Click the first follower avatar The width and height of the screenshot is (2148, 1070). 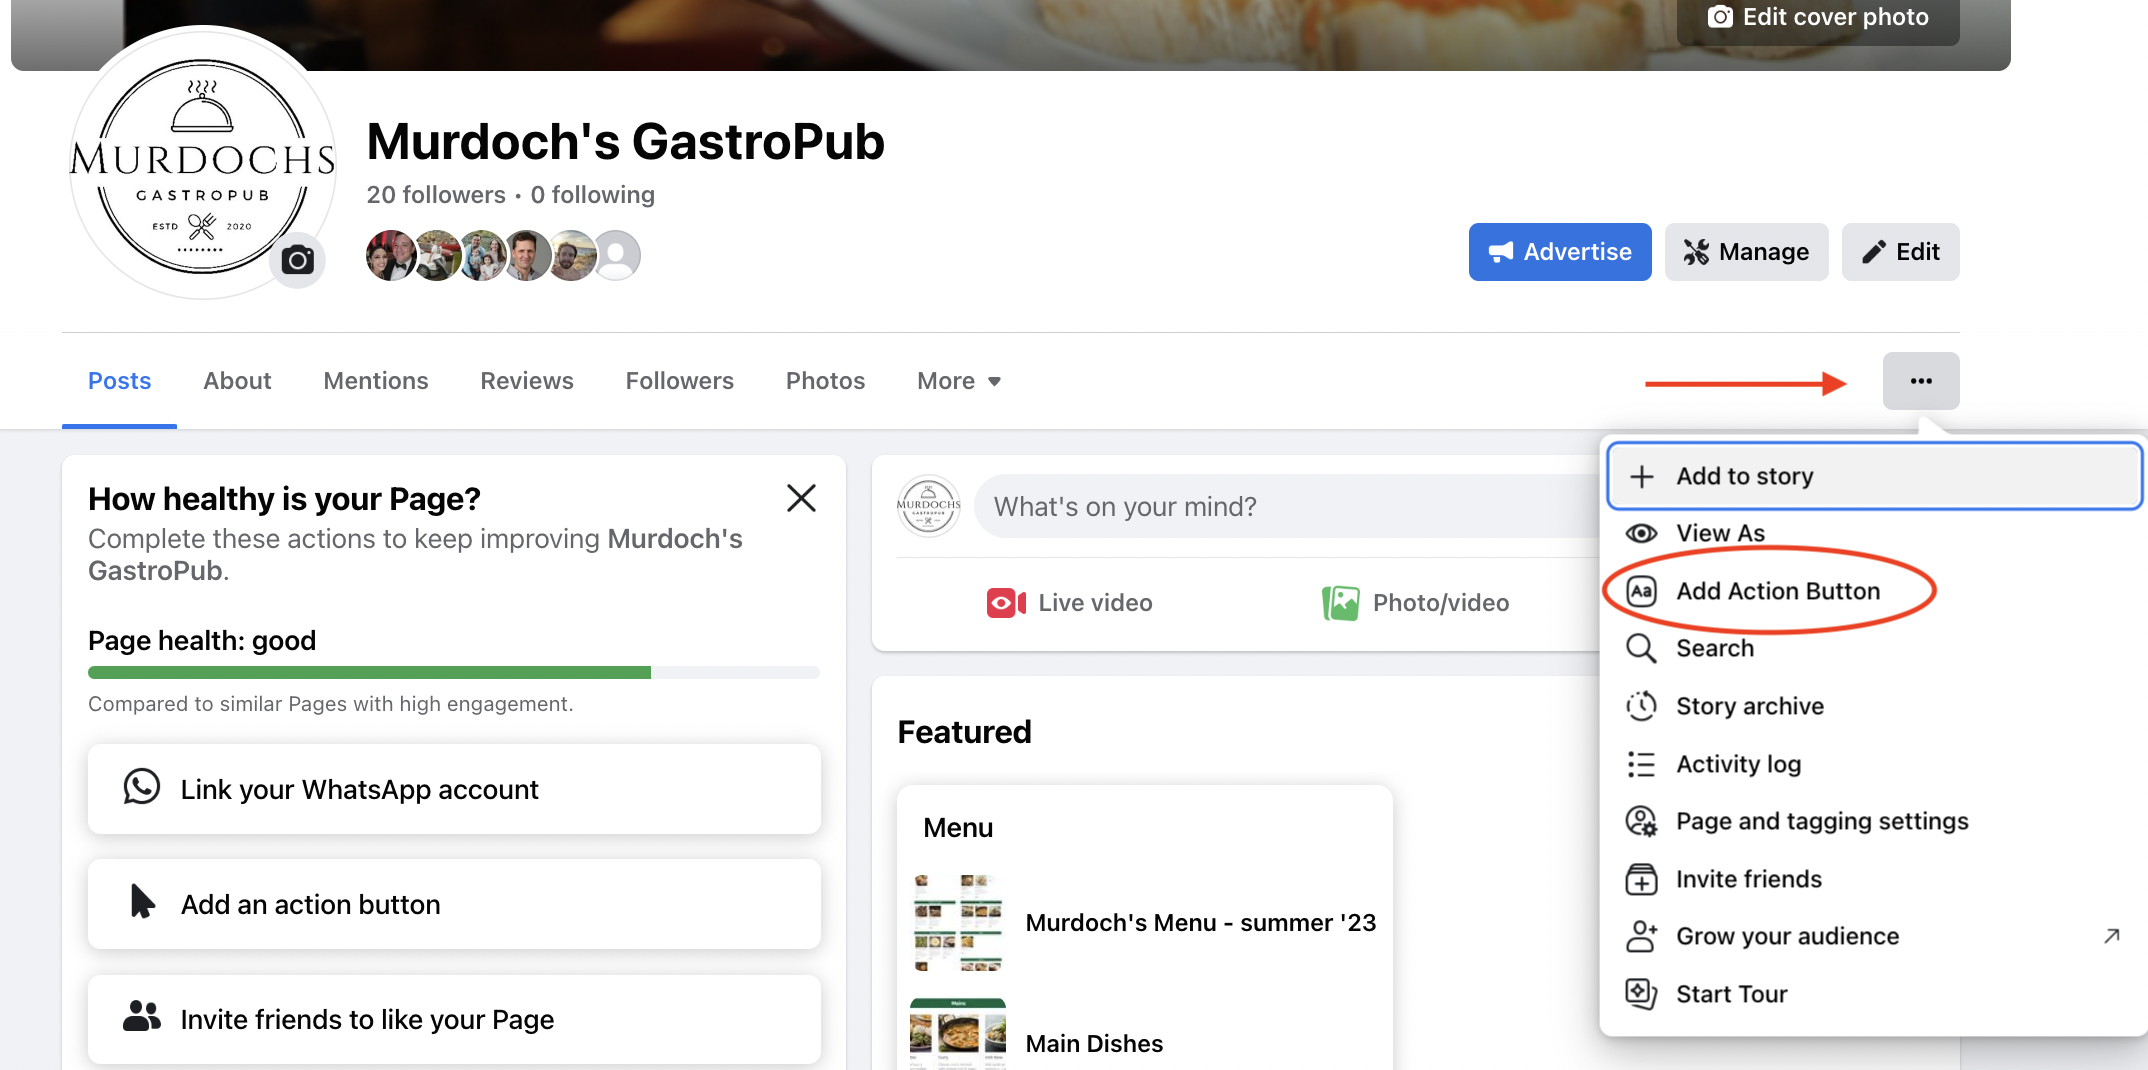click(391, 255)
